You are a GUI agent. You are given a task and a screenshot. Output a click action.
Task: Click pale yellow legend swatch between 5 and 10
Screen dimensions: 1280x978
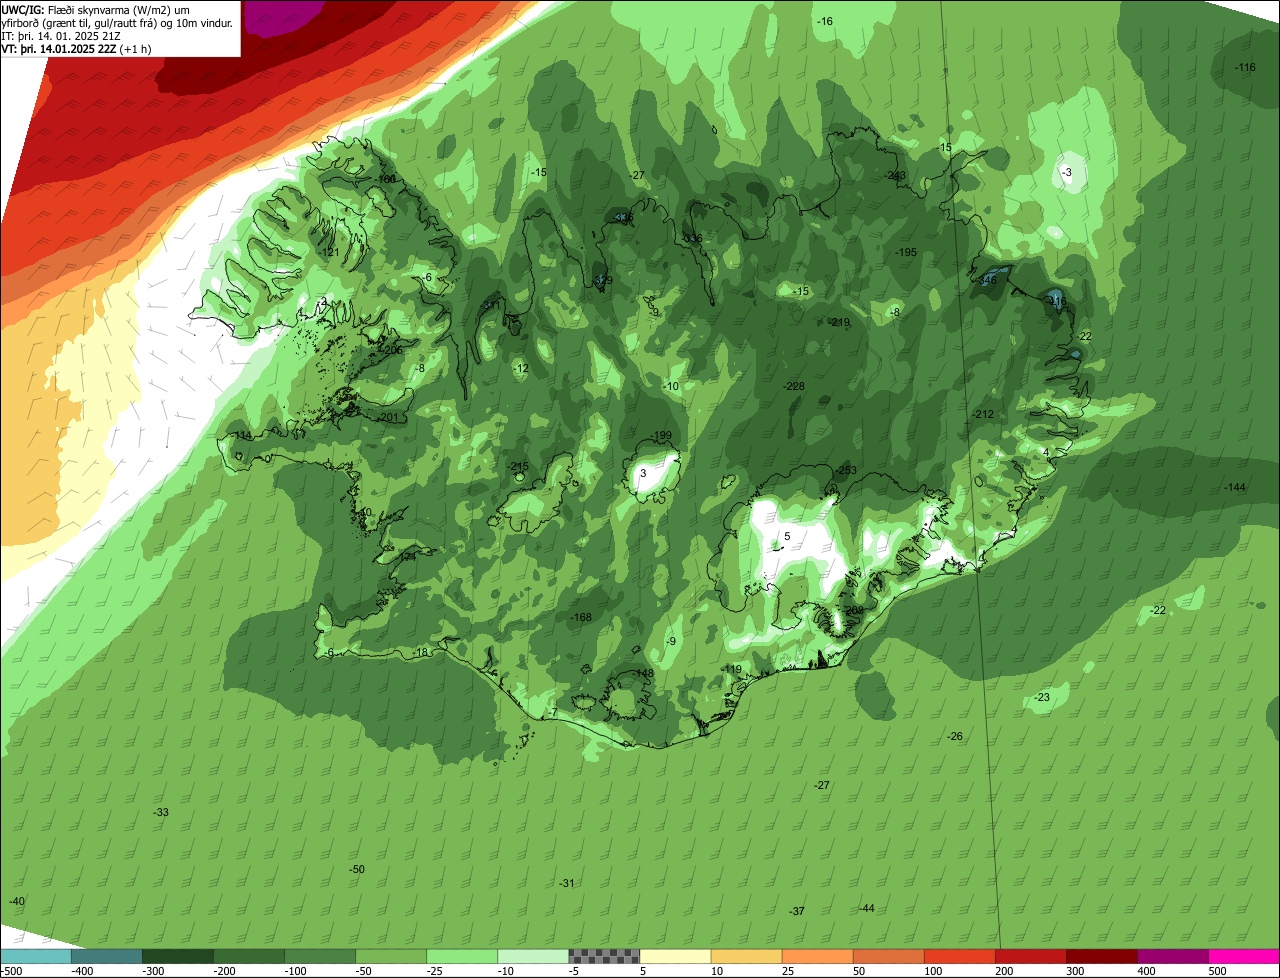point(675,956)
